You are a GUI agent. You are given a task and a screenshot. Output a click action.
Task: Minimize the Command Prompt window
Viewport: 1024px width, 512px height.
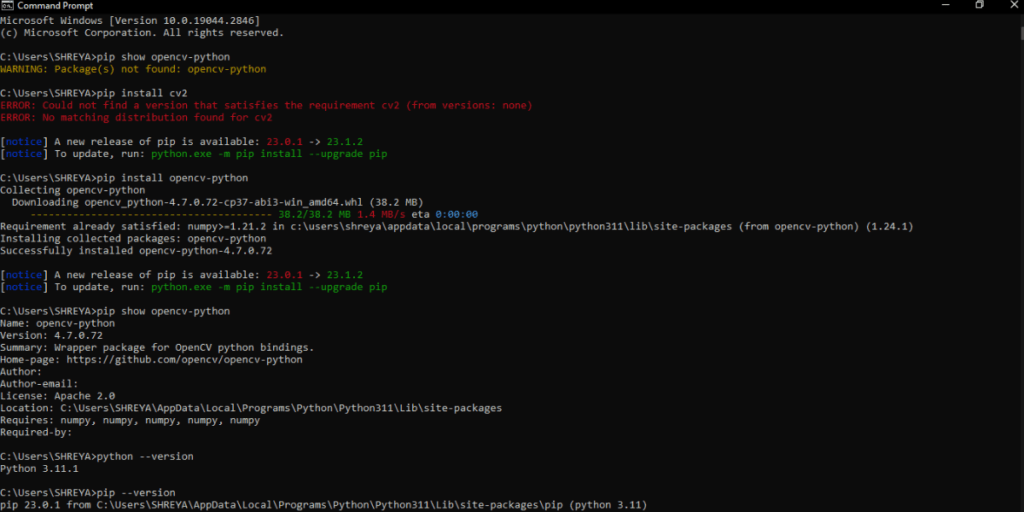[946, 5]
